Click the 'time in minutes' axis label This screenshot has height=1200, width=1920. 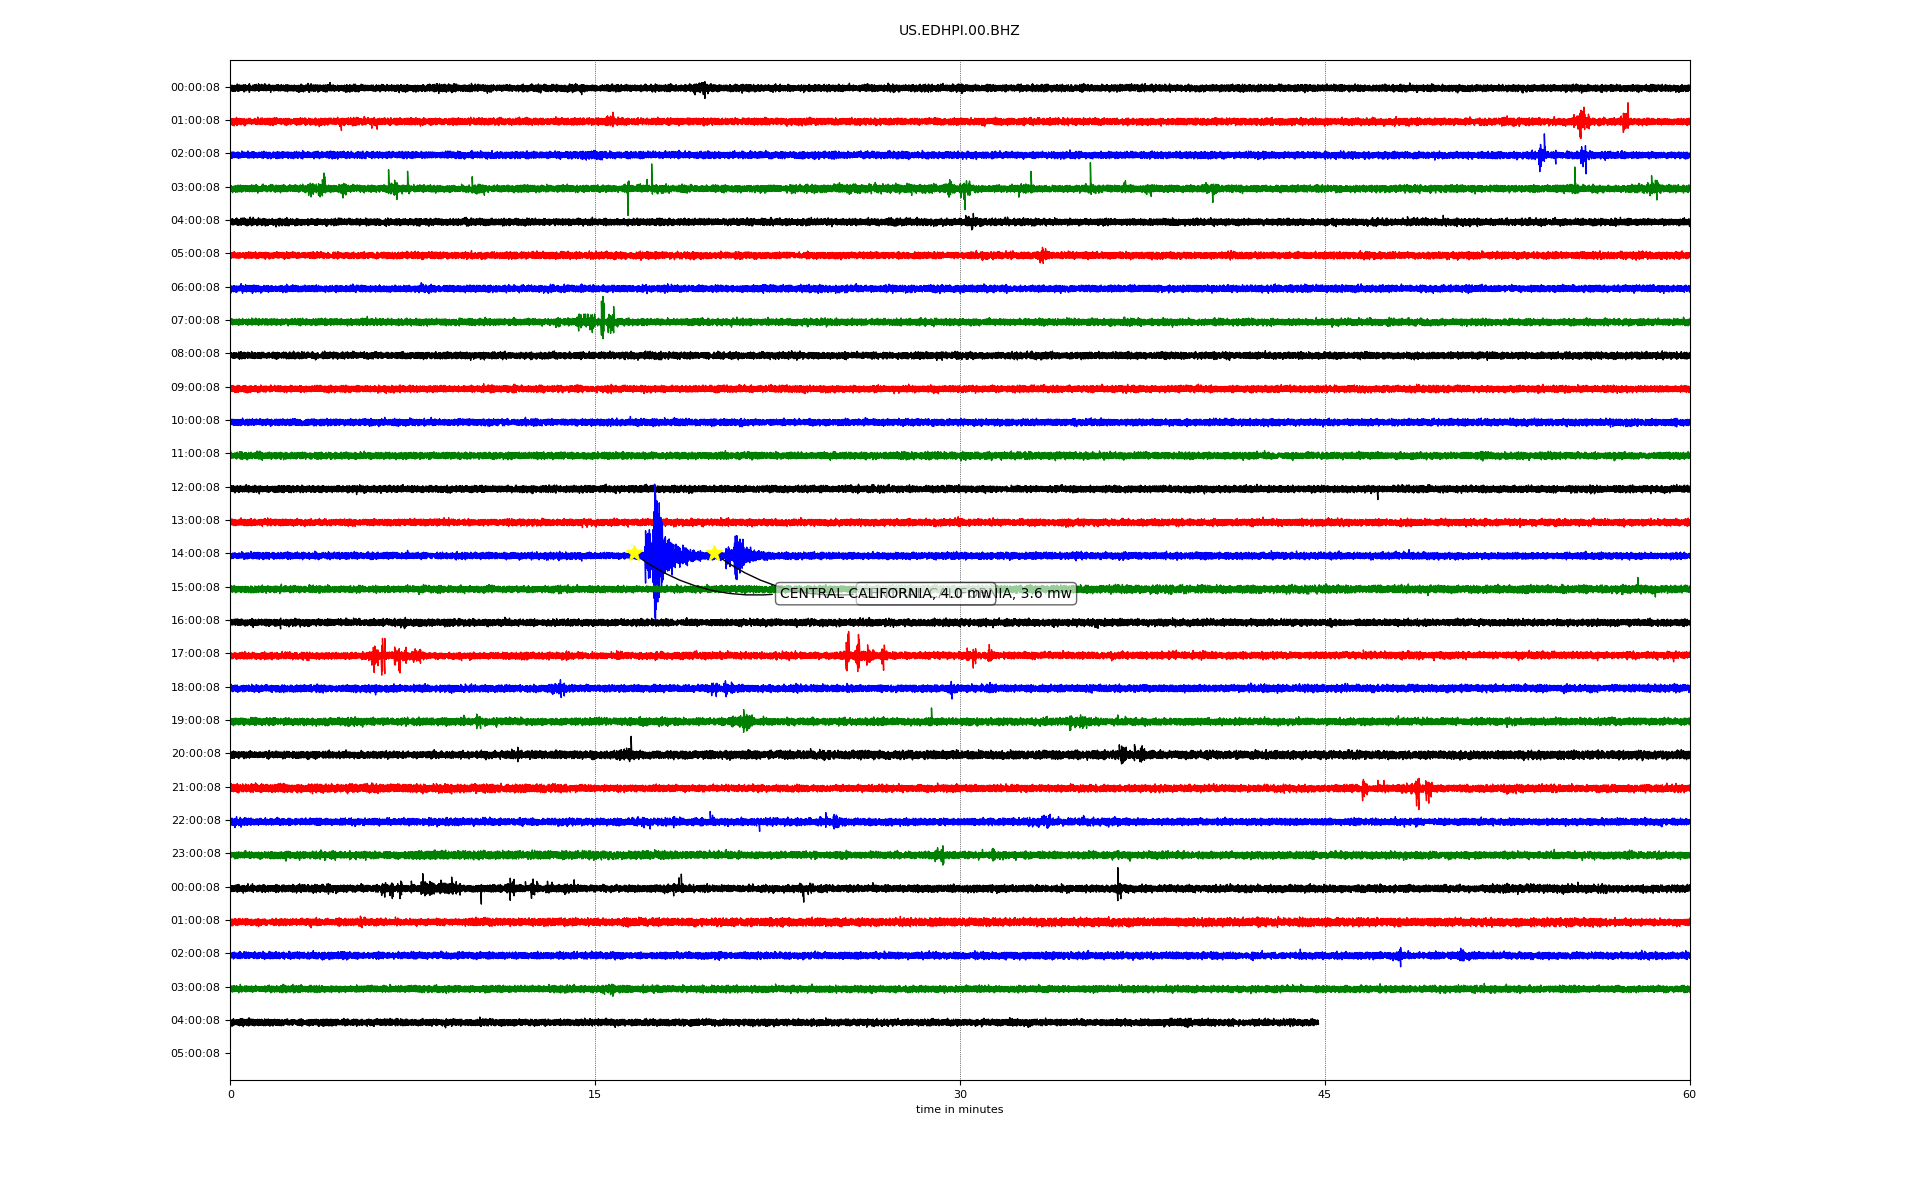coord(959,1110)
